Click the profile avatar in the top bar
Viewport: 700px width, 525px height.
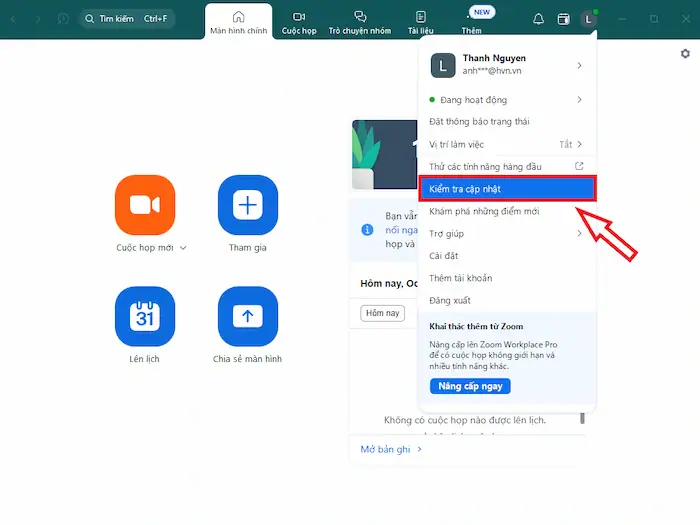(x=589, y=19)
